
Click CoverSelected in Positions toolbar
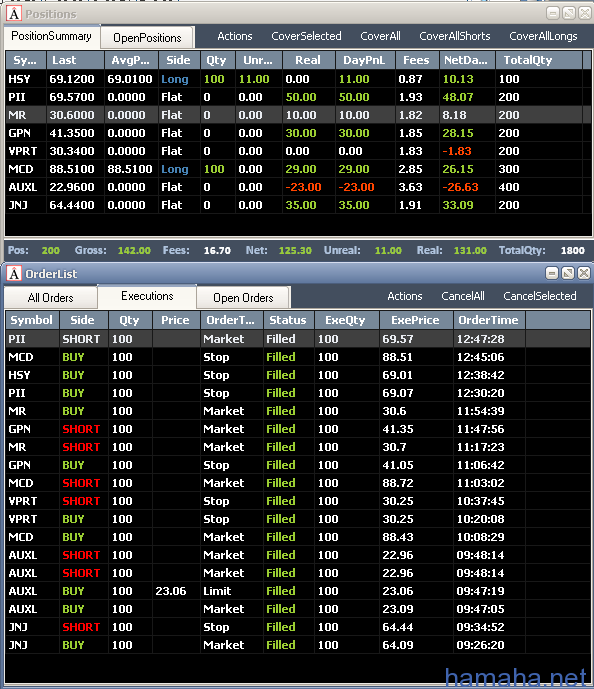pyautogui.click(x=306, y=36)
